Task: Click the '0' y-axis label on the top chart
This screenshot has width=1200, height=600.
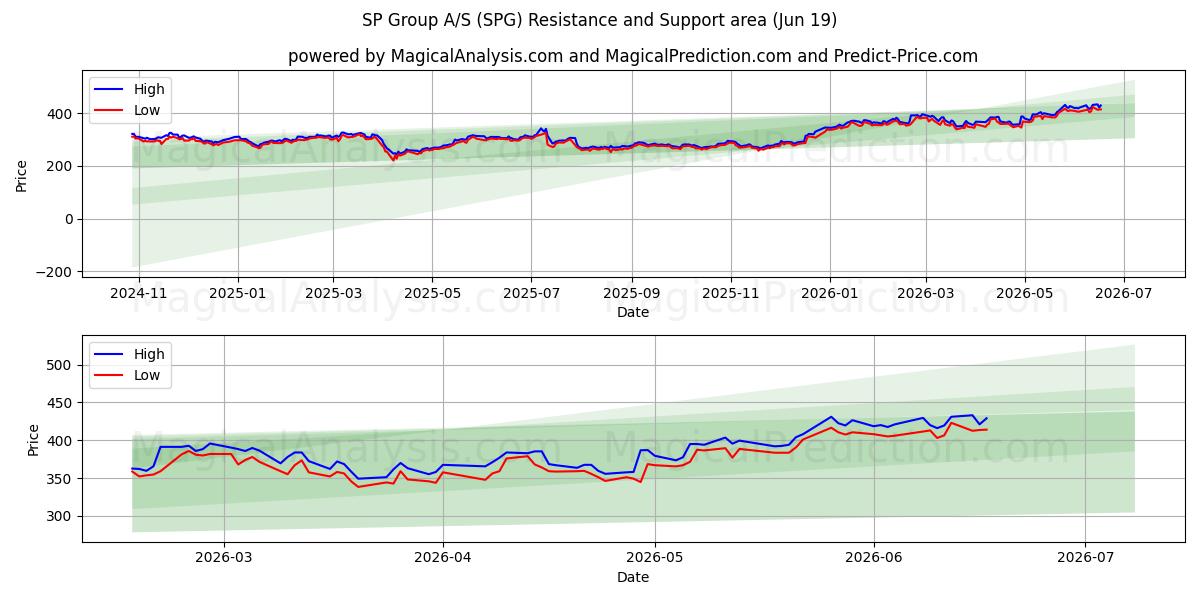Action: (70, 219)
